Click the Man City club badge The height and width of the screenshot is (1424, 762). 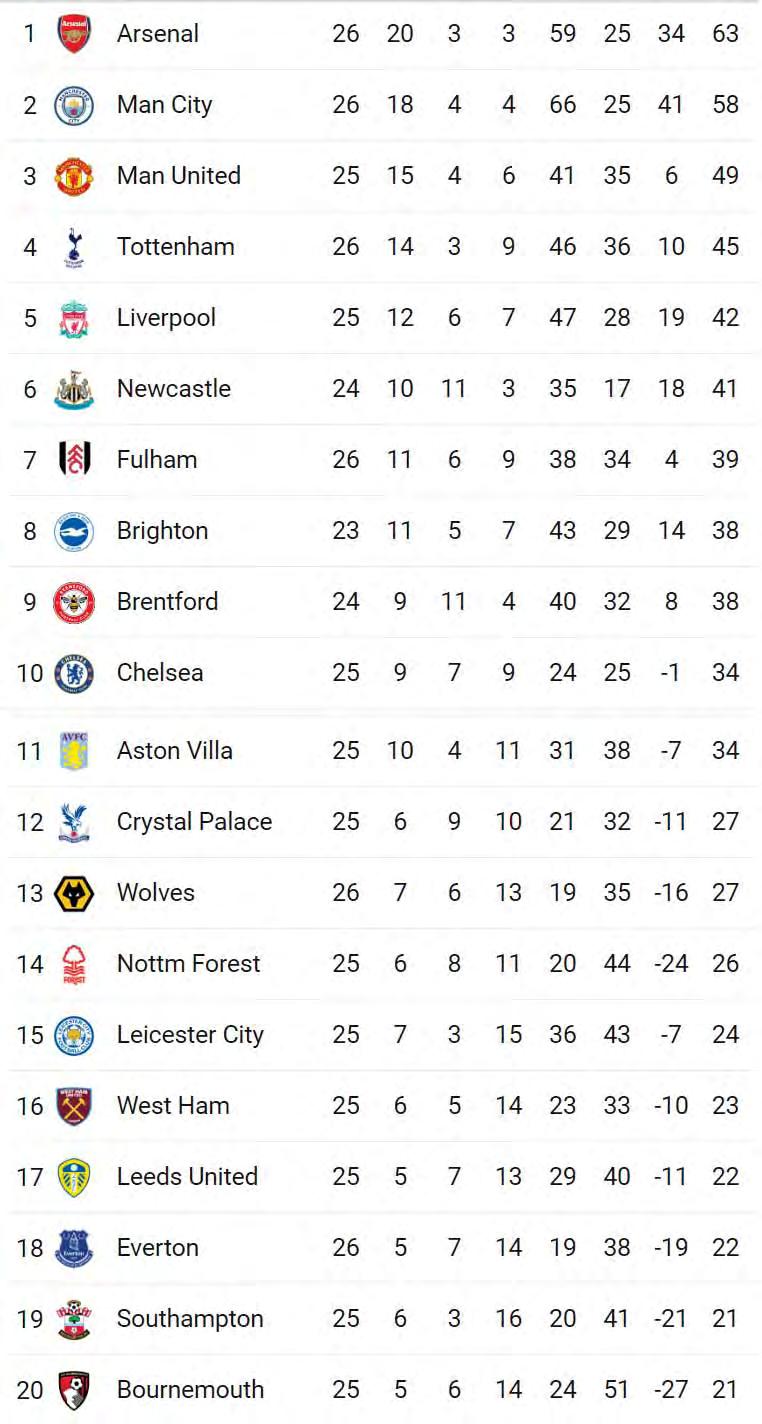coord(74,105)
